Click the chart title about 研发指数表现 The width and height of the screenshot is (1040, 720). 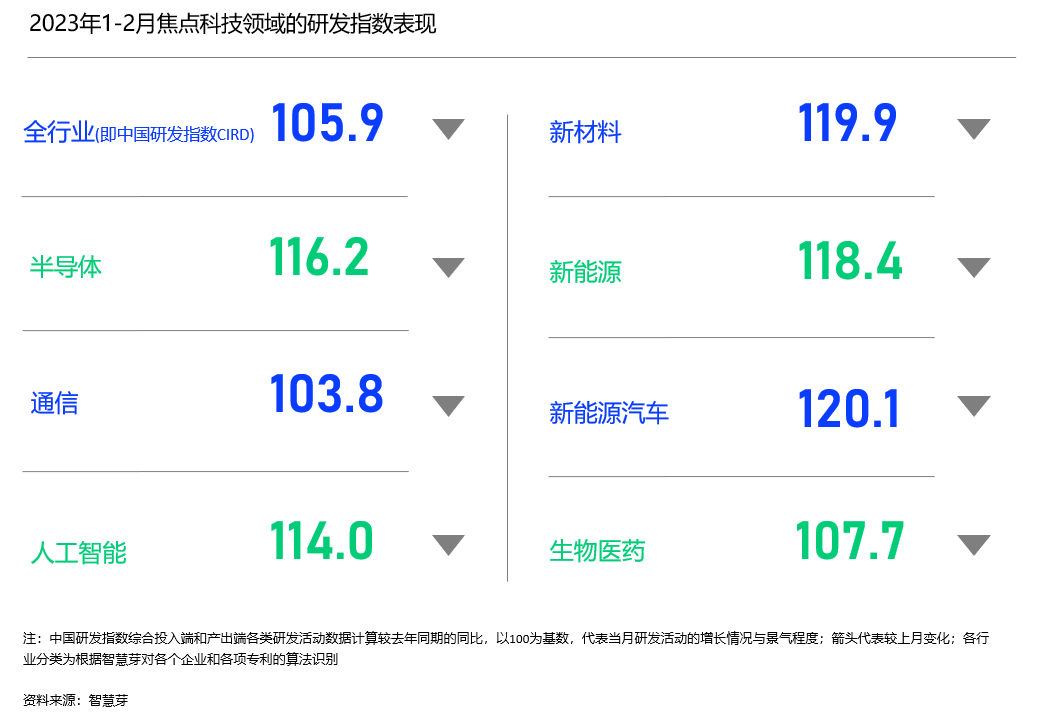233,25
